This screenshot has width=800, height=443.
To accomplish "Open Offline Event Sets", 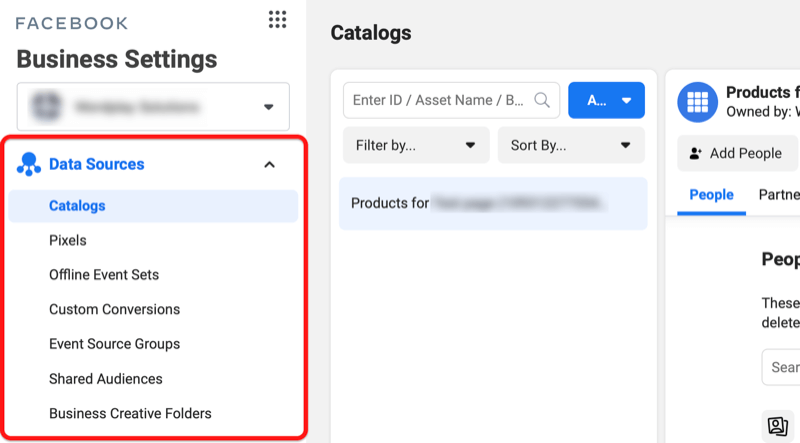I will click(x=104, y=275).
